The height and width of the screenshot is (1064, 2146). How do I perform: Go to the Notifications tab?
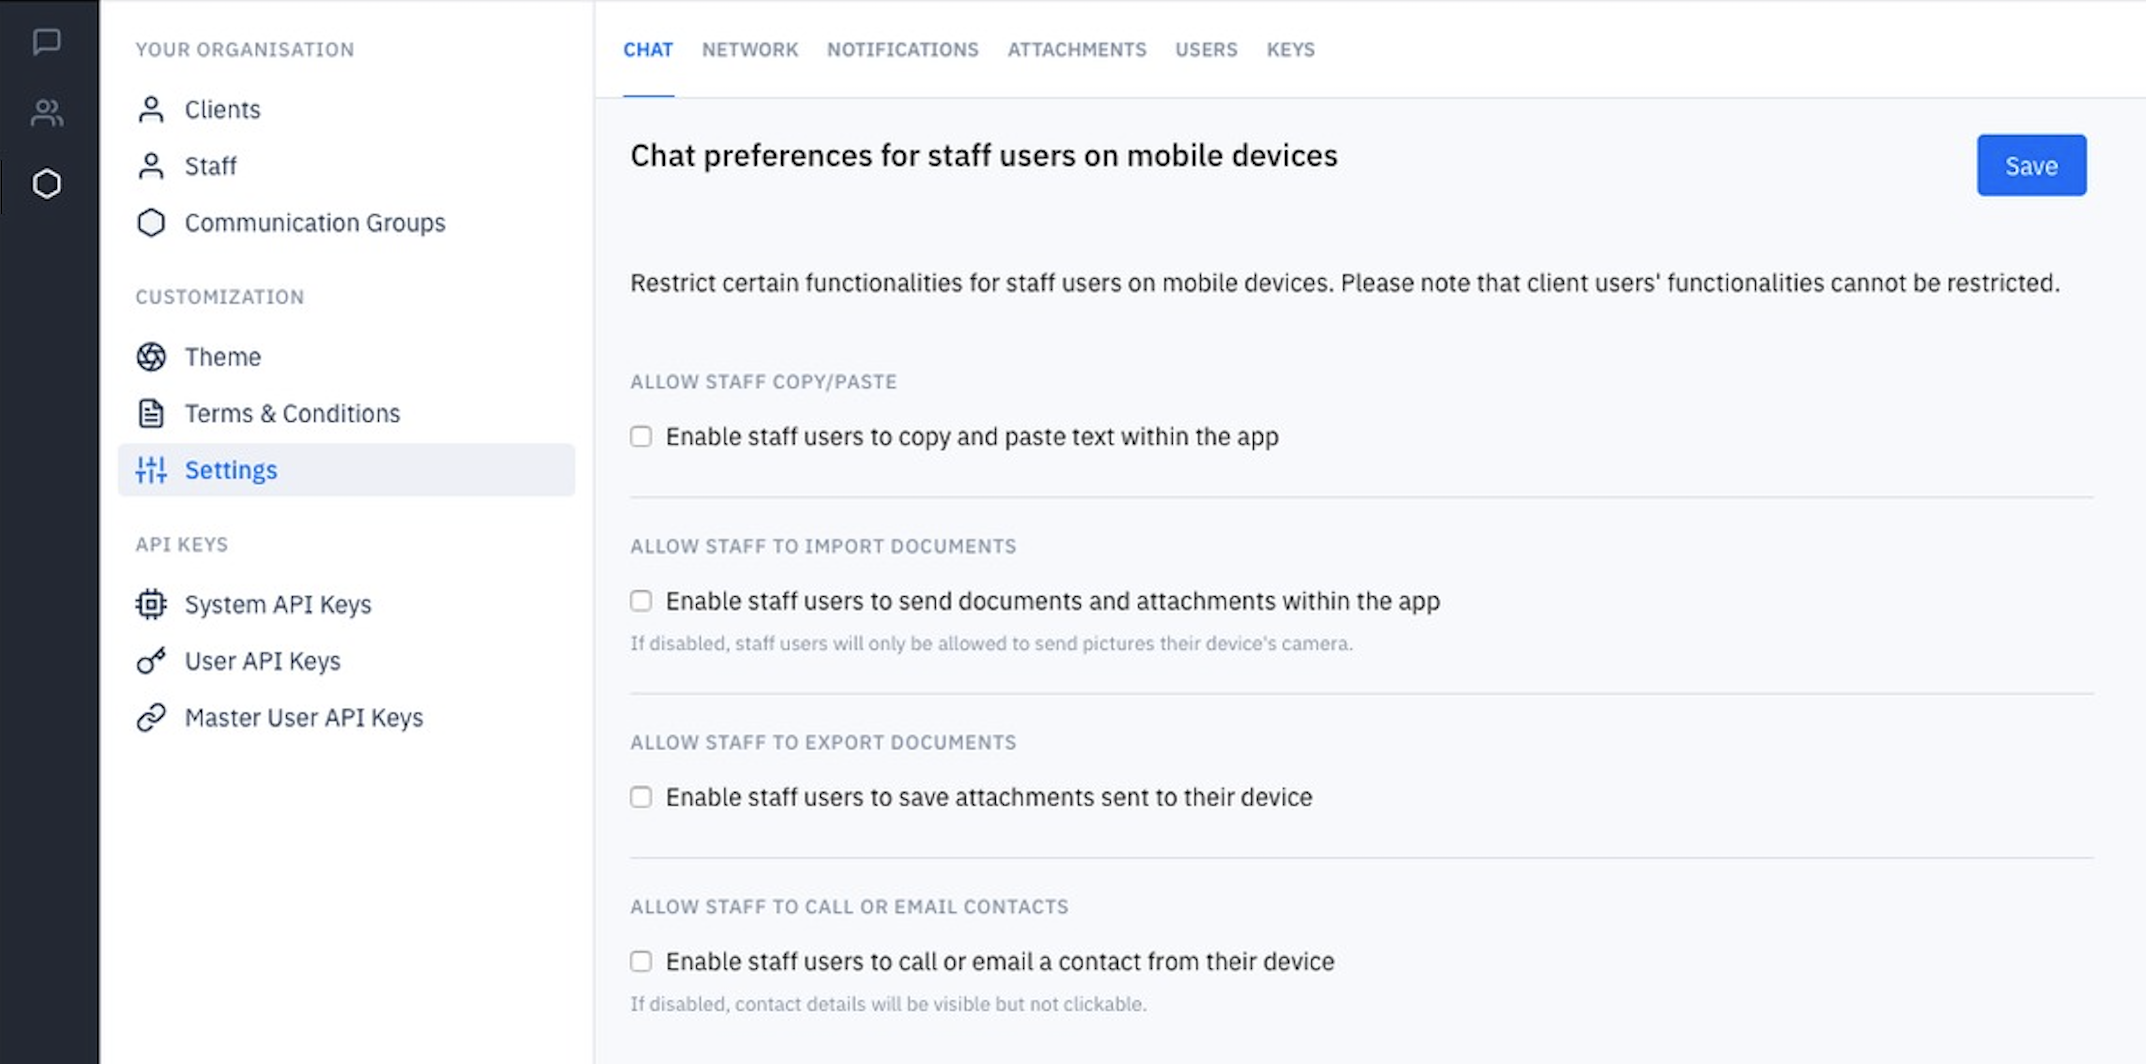pos(903,50)
